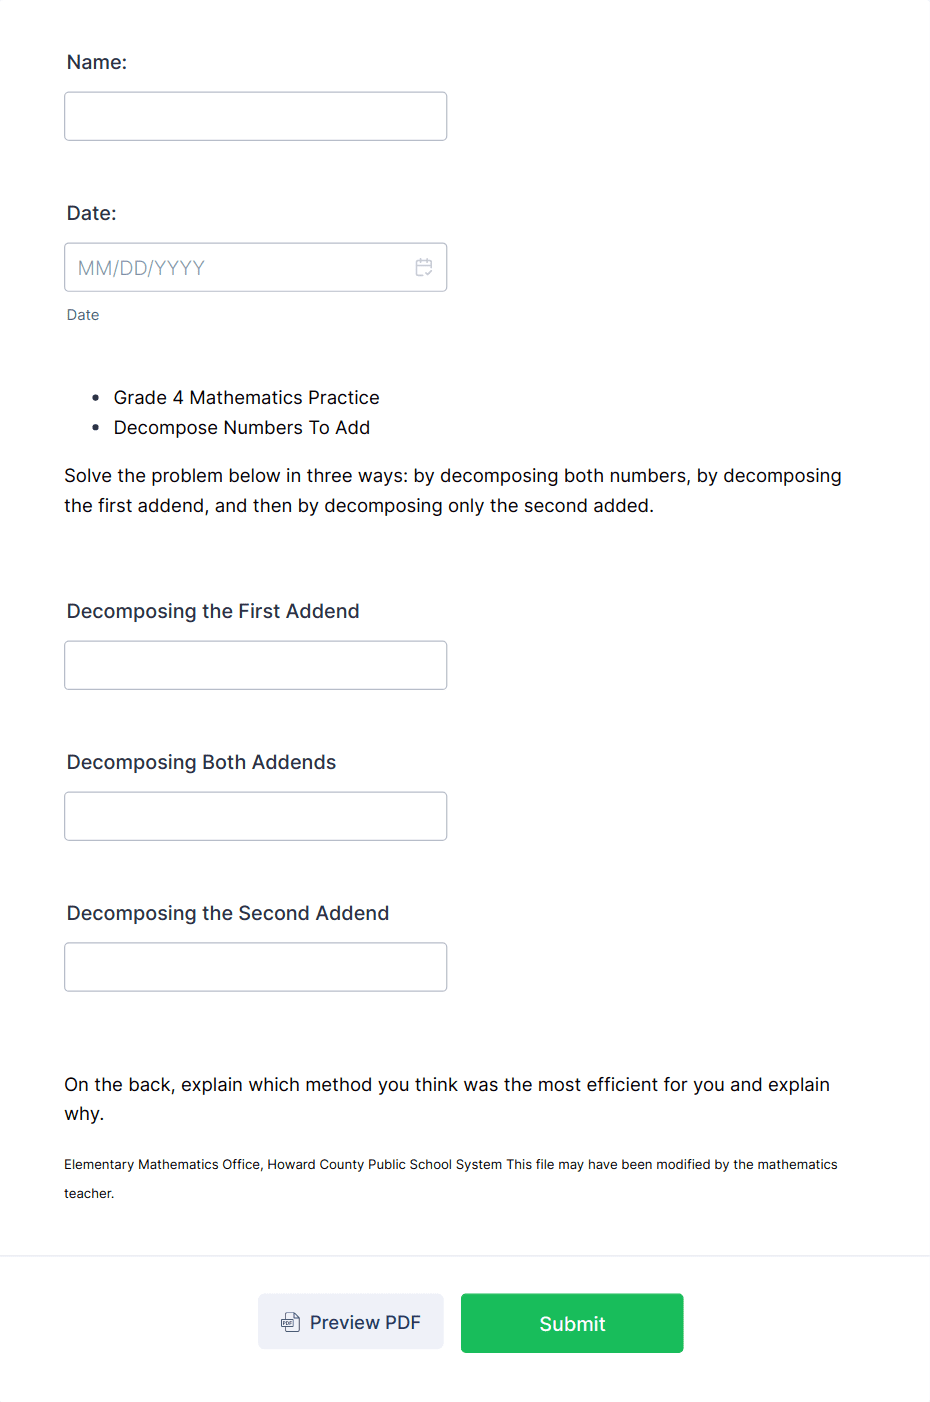Image resolution: width=930 pixels, height=1402 pixels.
Task: Select the Decompose Numbers To Add bullet text
Action: (241, 427)
